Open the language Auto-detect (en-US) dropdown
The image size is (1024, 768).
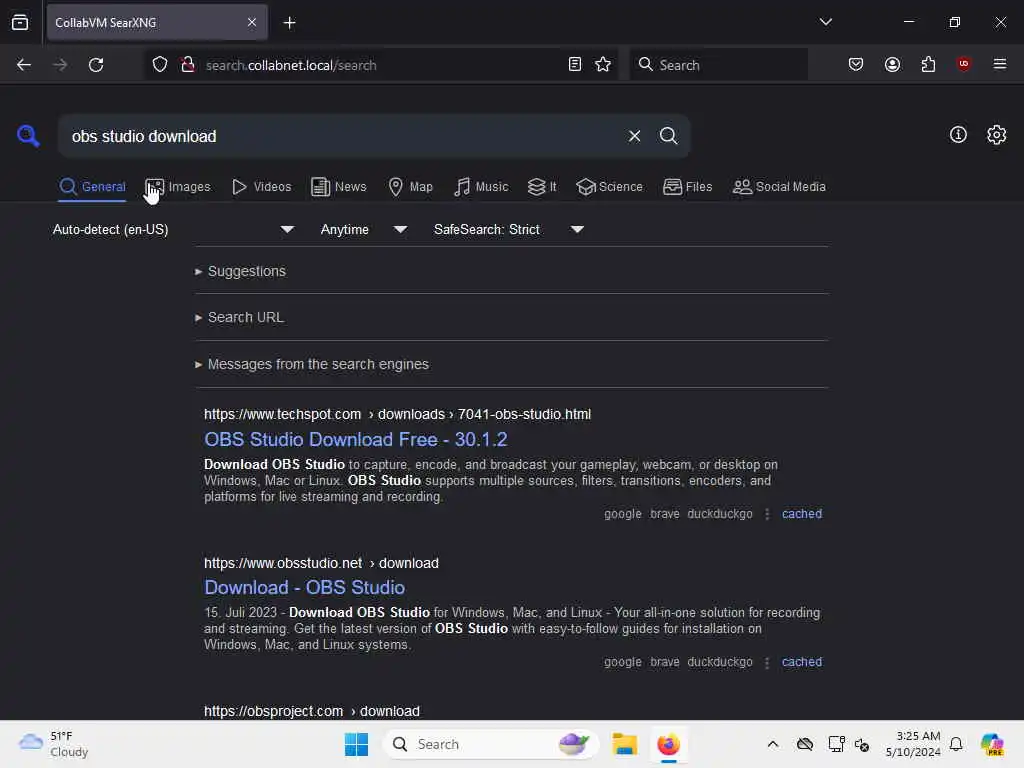(173, 229)
